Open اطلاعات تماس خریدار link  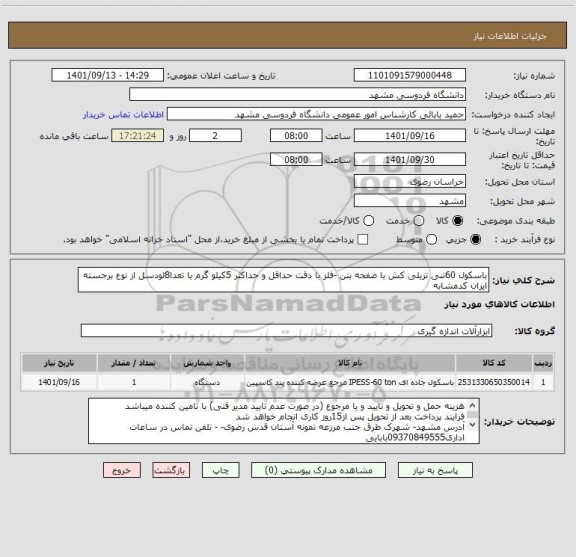(x=123, y=115)
